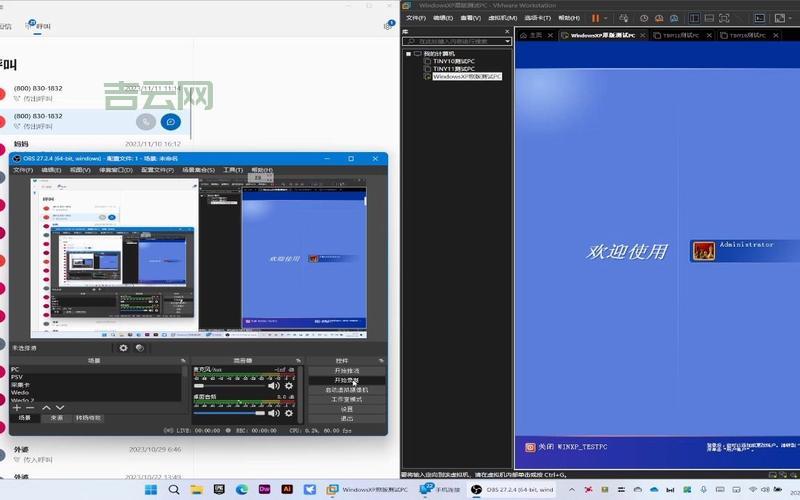Pop out the OBS controls dock
The width and height of the screenshot is (800, 500).
[x=381, y=361]
